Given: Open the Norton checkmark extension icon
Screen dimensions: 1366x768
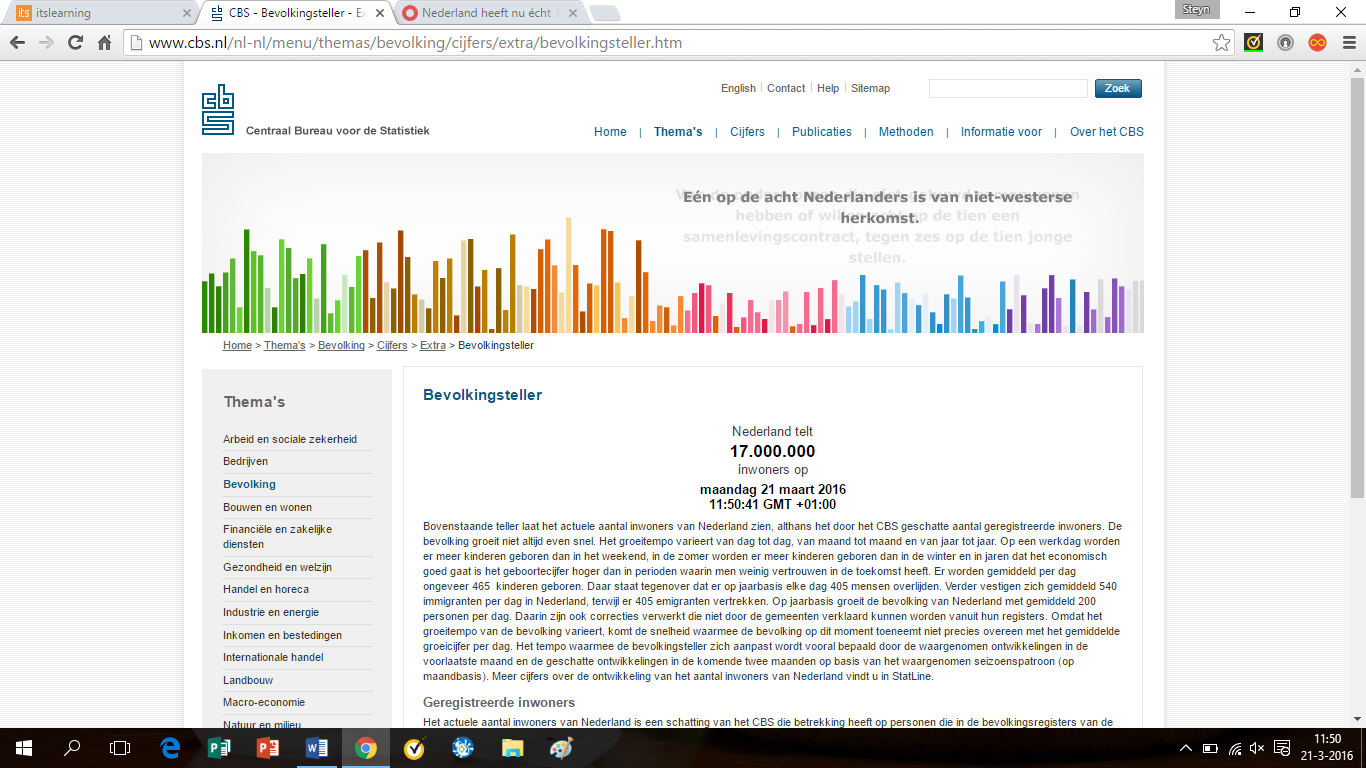Looking at the screenshot, I should (x=1253, y=43).
